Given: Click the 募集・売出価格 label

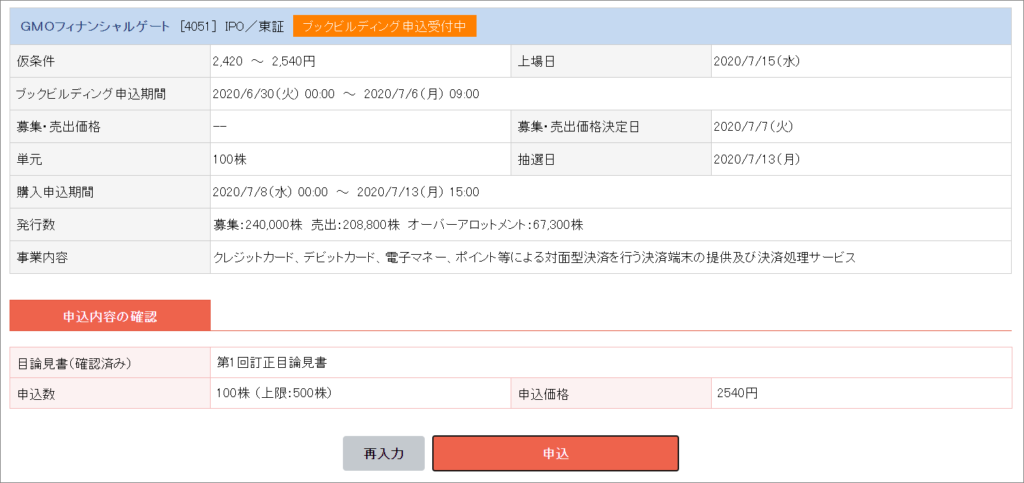Looking at the screenshot, I should pos(58,127).
